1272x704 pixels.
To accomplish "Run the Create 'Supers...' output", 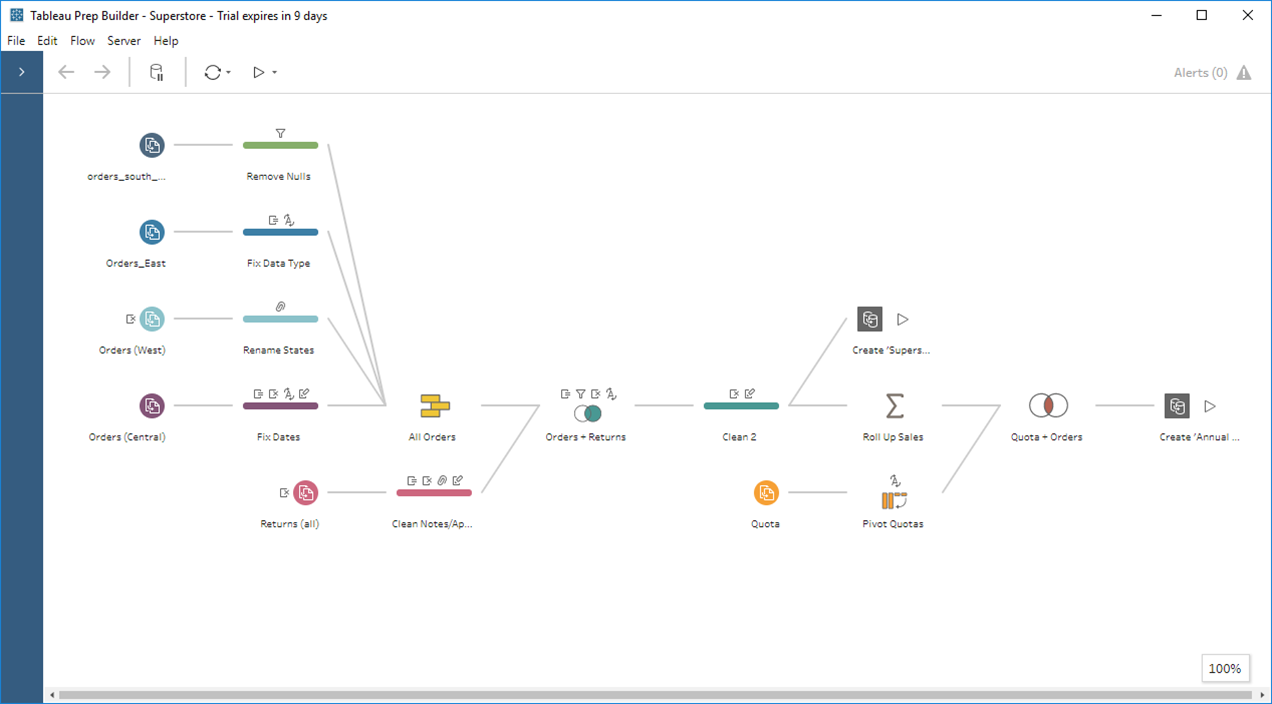I will pos(903,319).
